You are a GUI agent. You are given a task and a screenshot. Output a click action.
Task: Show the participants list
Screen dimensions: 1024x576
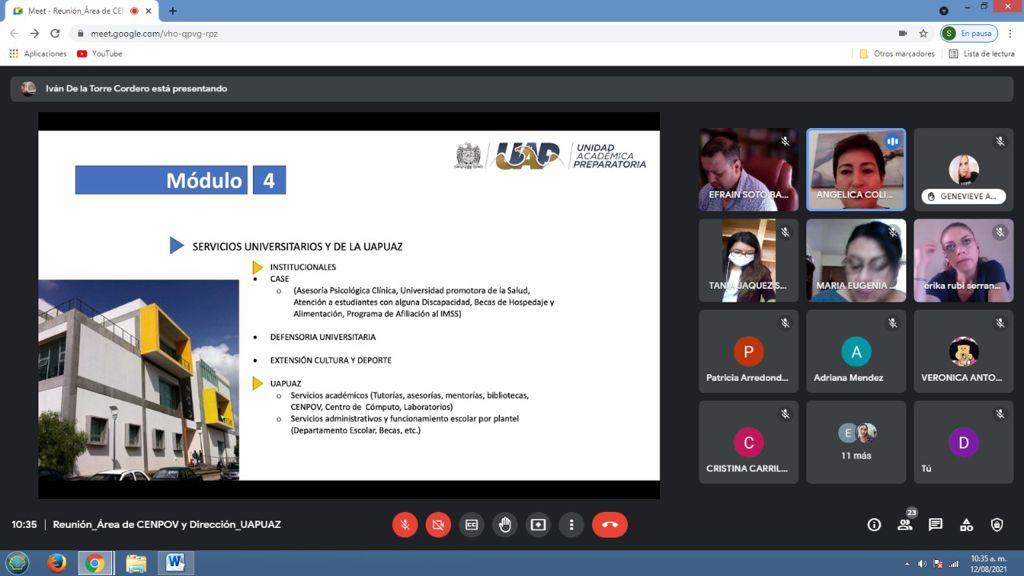point(905,524)
